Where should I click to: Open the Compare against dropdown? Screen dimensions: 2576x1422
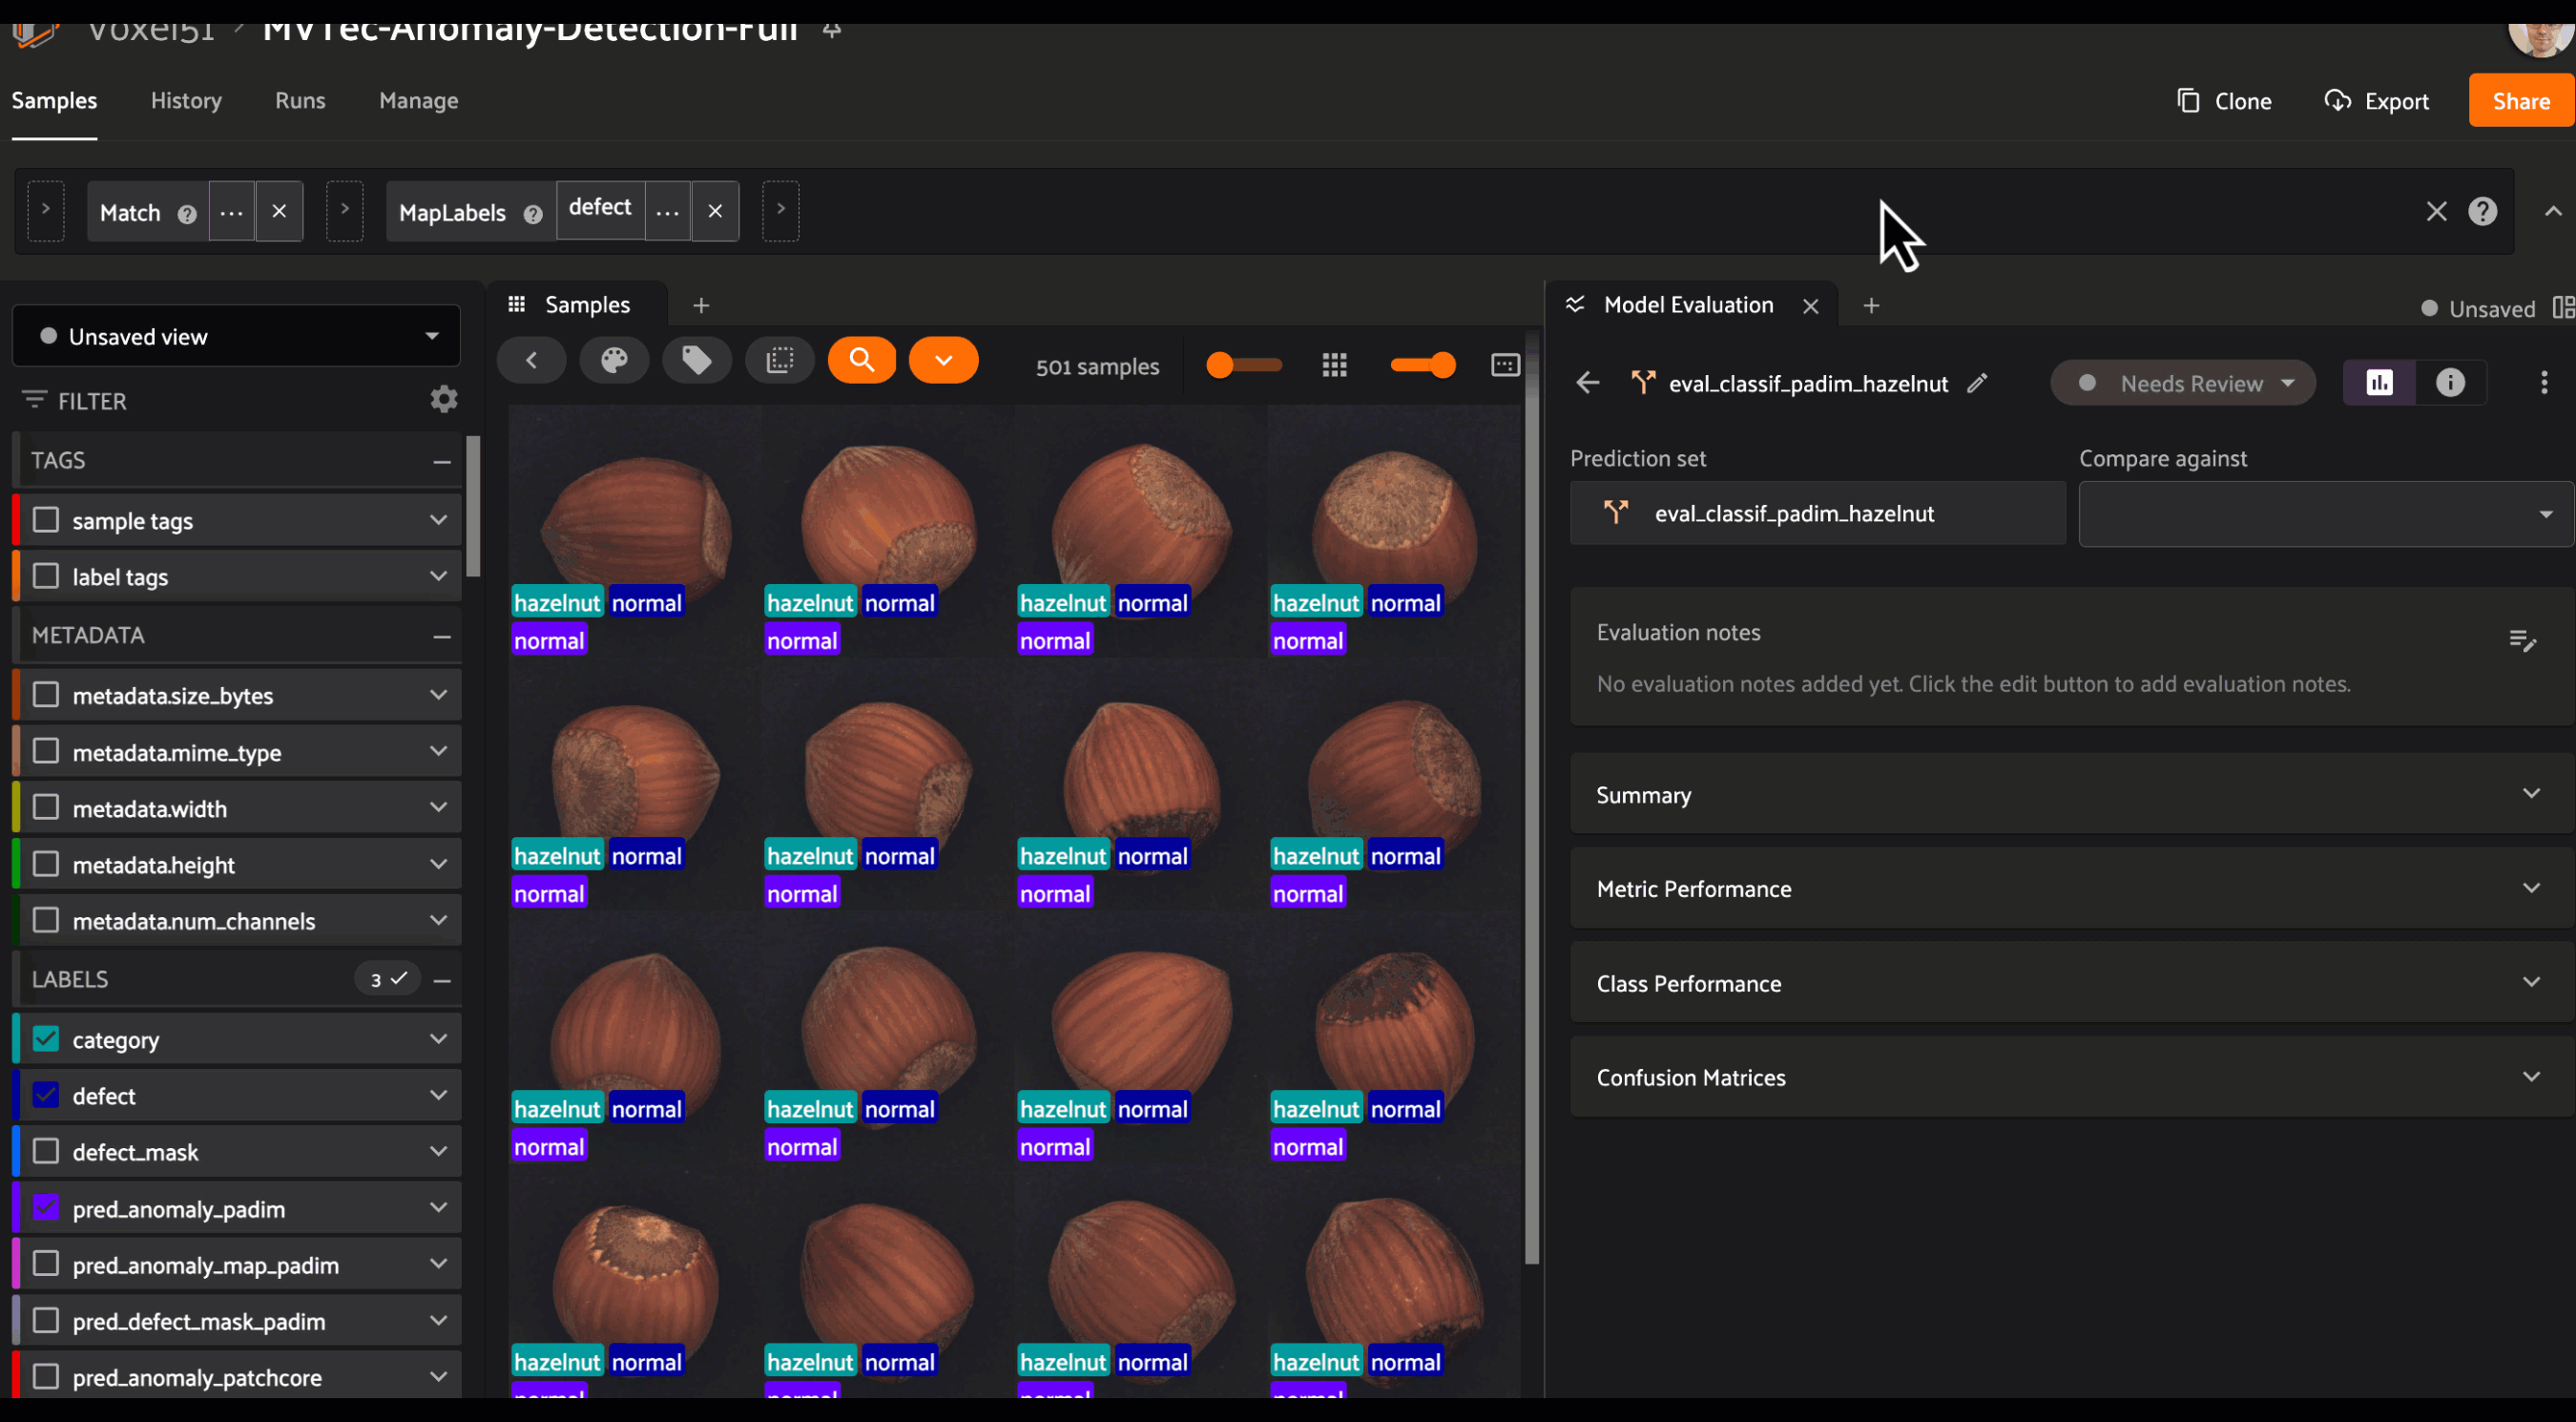tap(2325, 514)
